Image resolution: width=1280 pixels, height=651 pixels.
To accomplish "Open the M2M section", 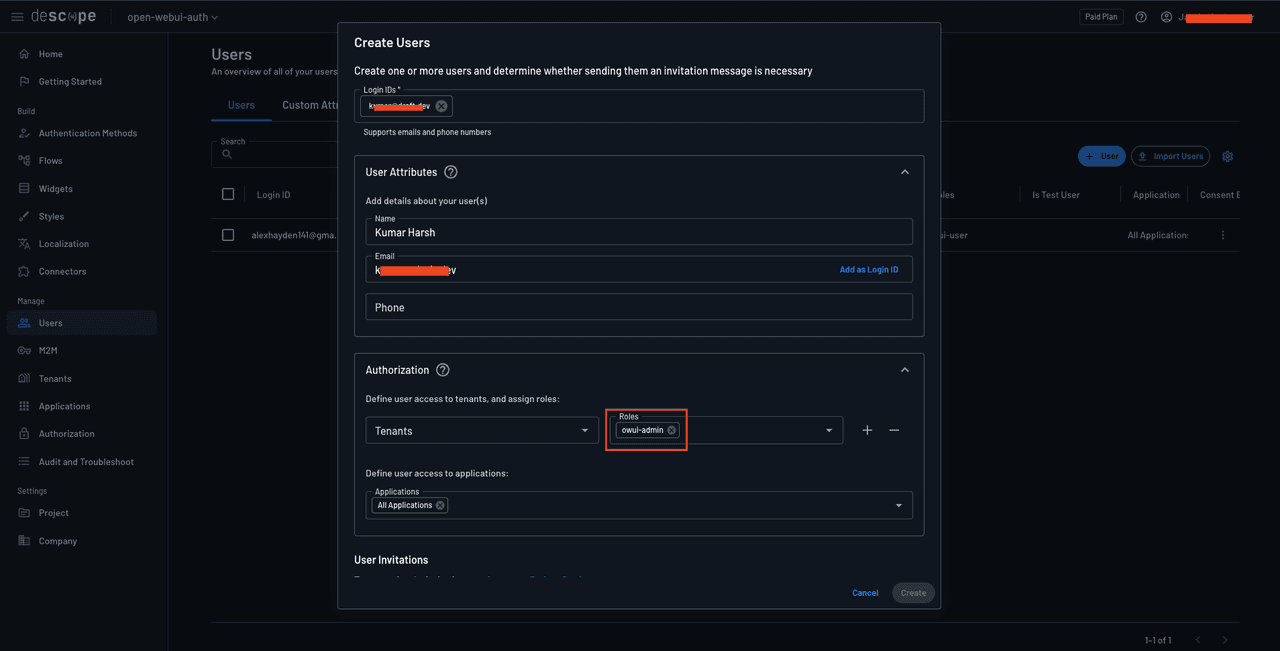I will click(x=48, y=350).
